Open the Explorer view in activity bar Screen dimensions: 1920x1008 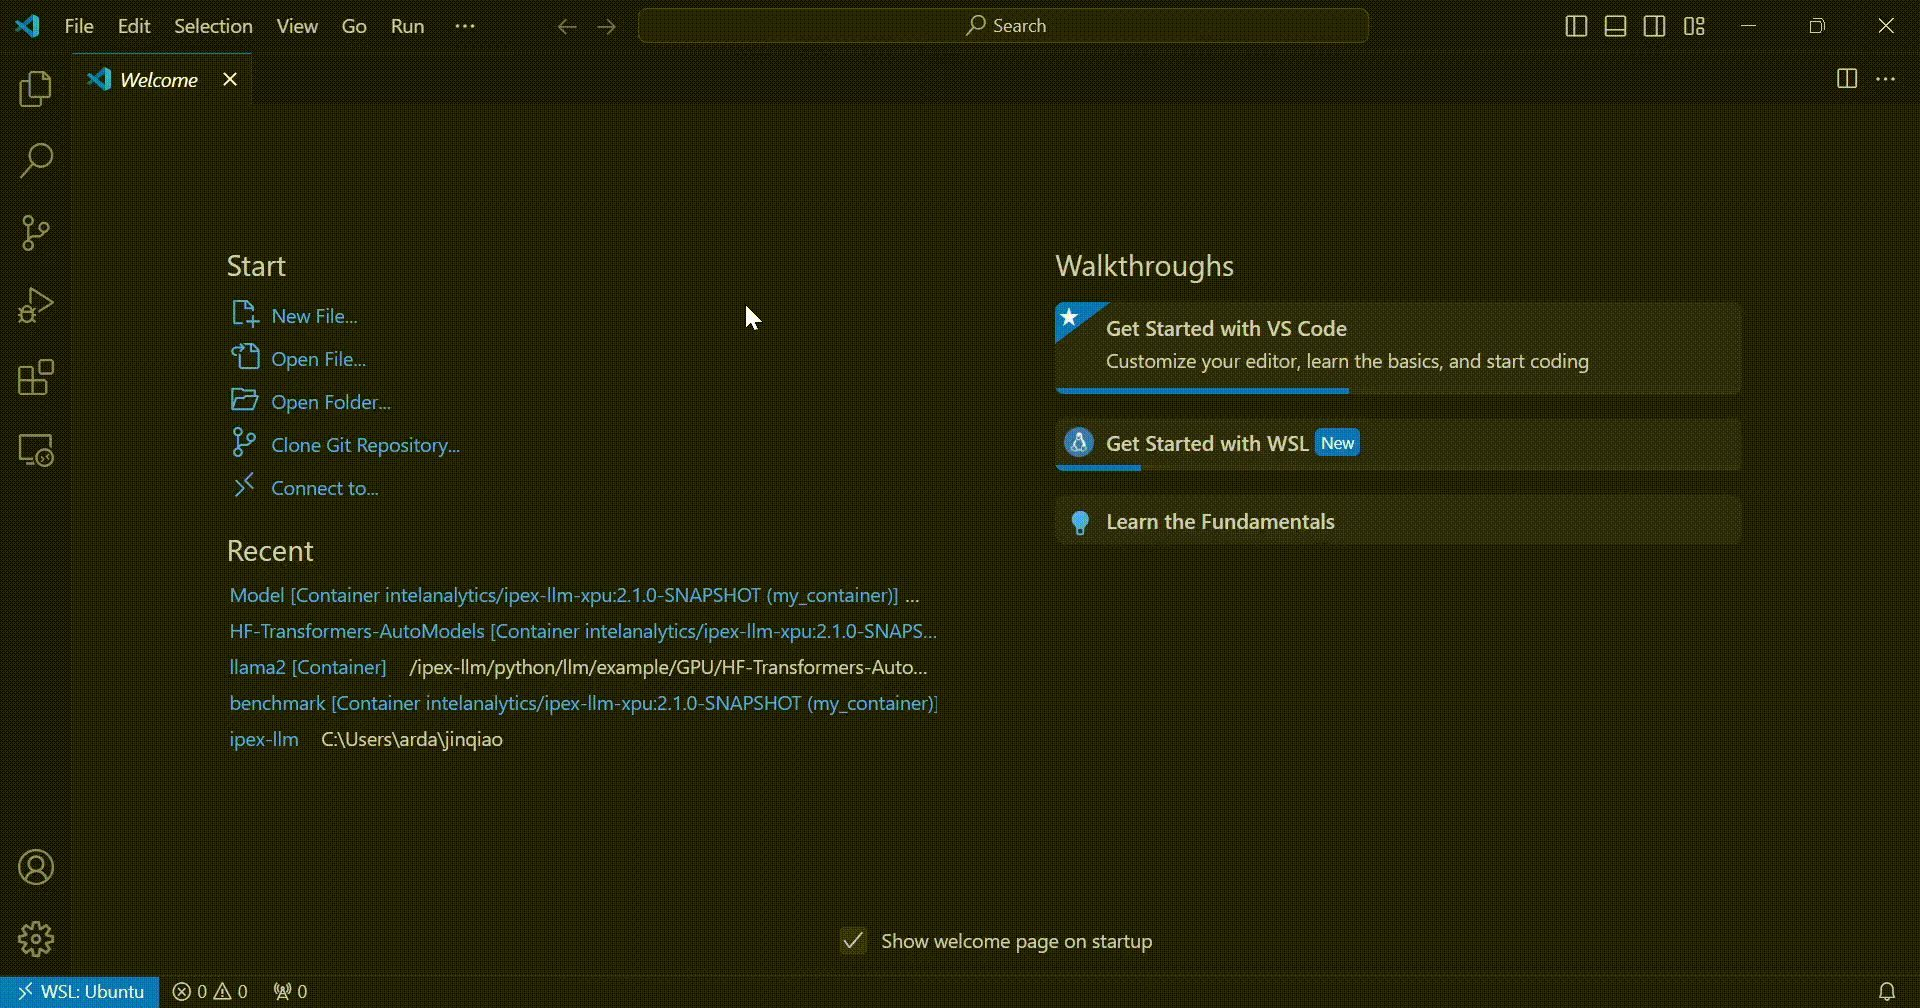36,89
